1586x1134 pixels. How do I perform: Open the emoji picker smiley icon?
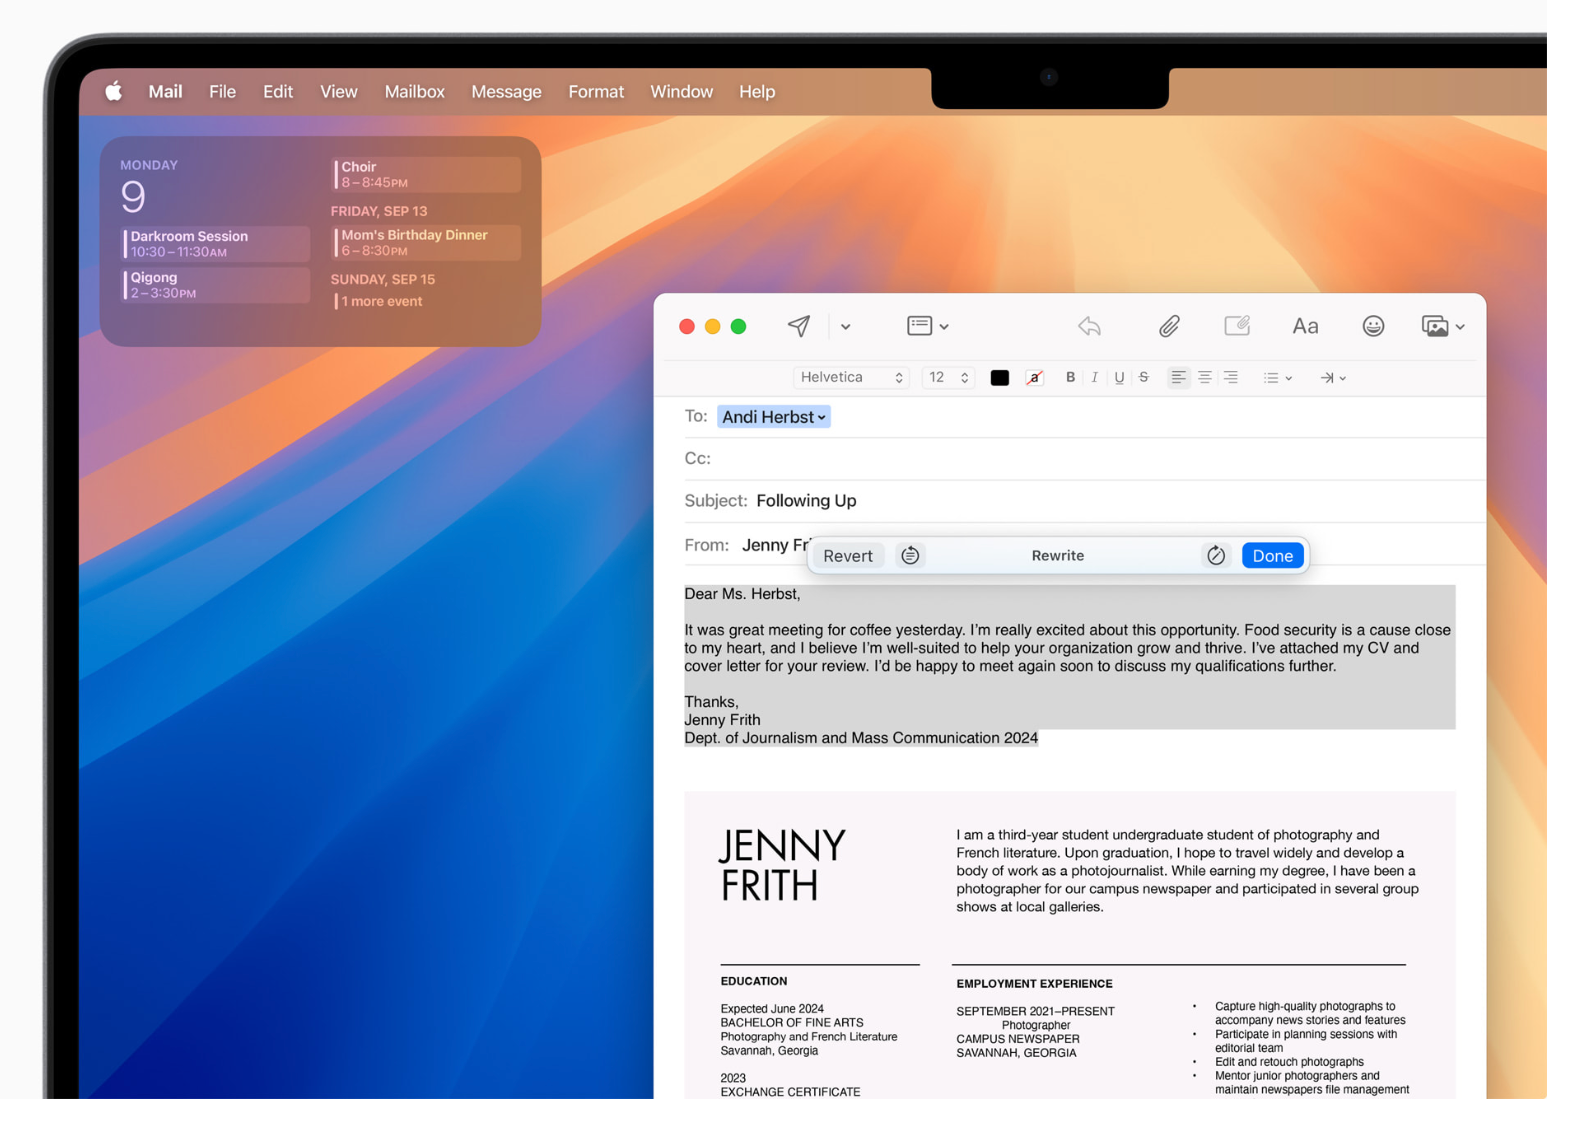(x=1373, y=326)
